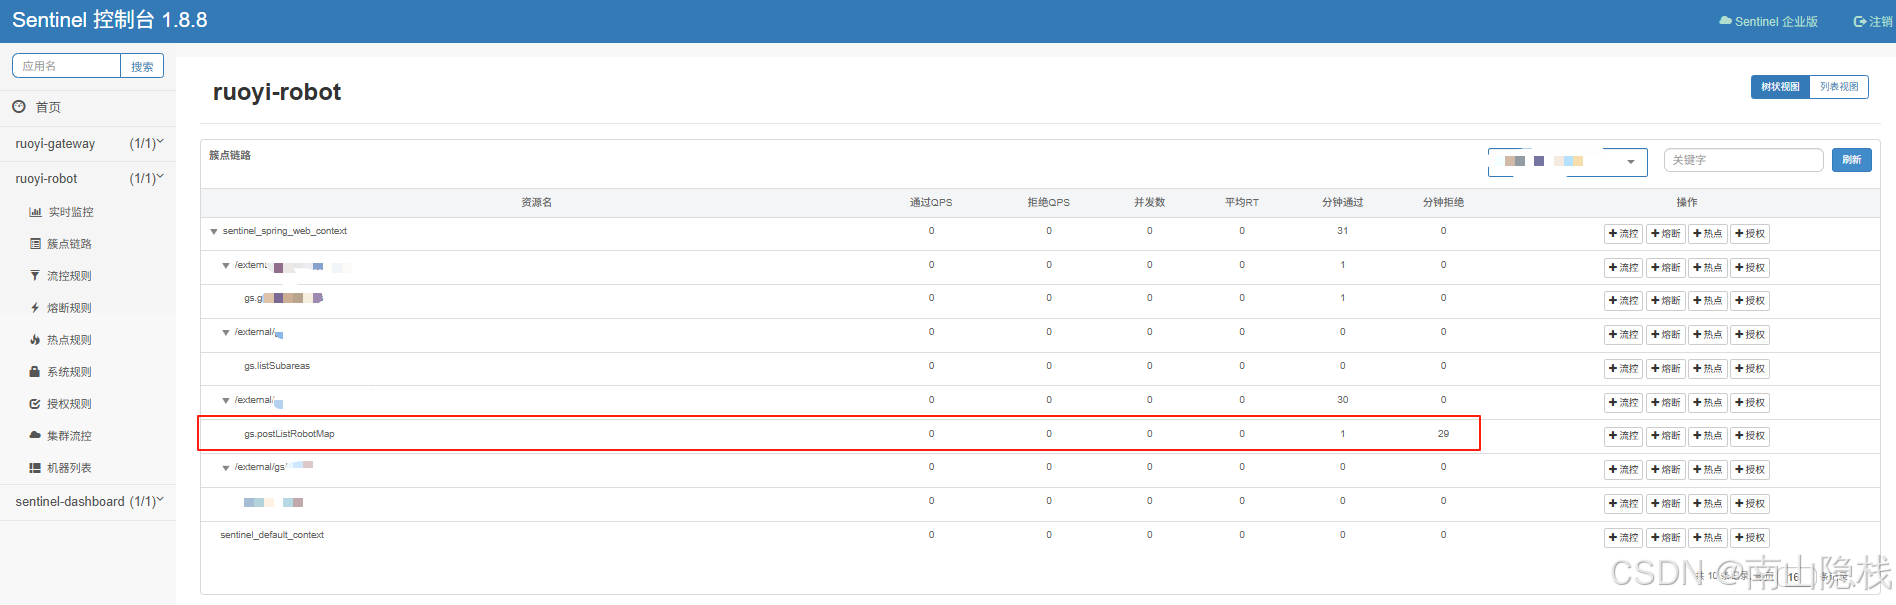Open 实时监控 chart icon in sidebar

click(x=35, y=212)
